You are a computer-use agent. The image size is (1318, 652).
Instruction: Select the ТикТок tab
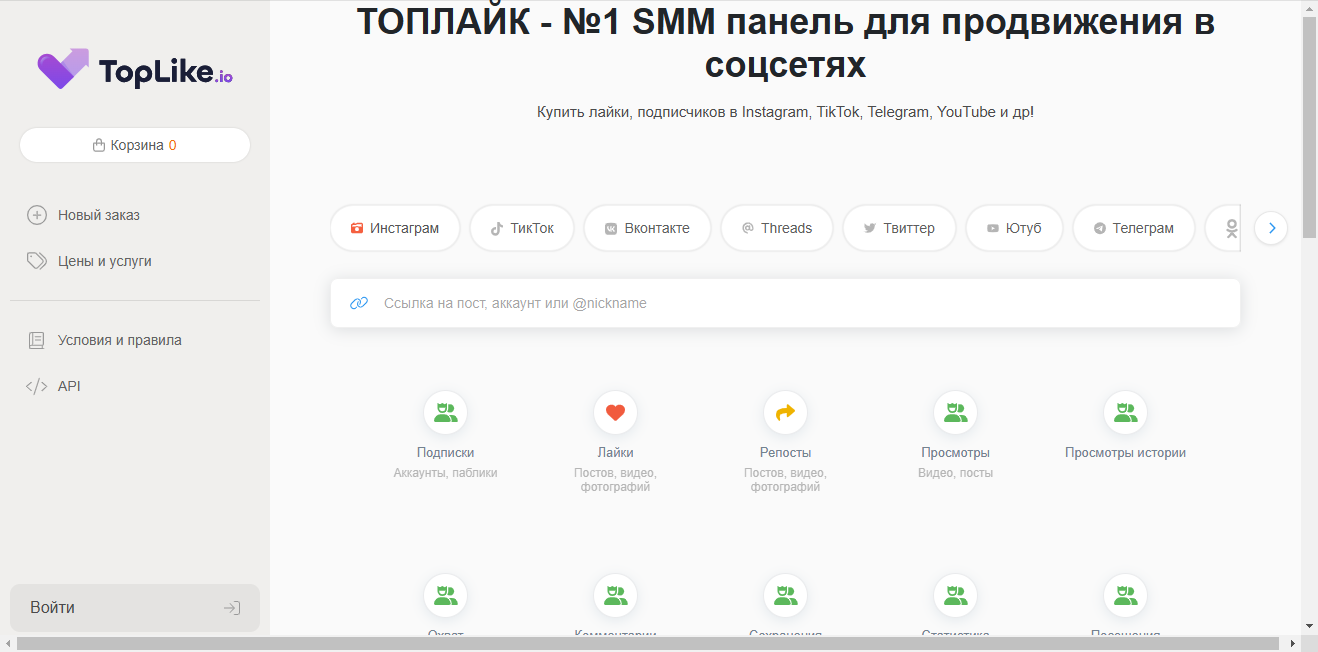(x=522, y=228)
